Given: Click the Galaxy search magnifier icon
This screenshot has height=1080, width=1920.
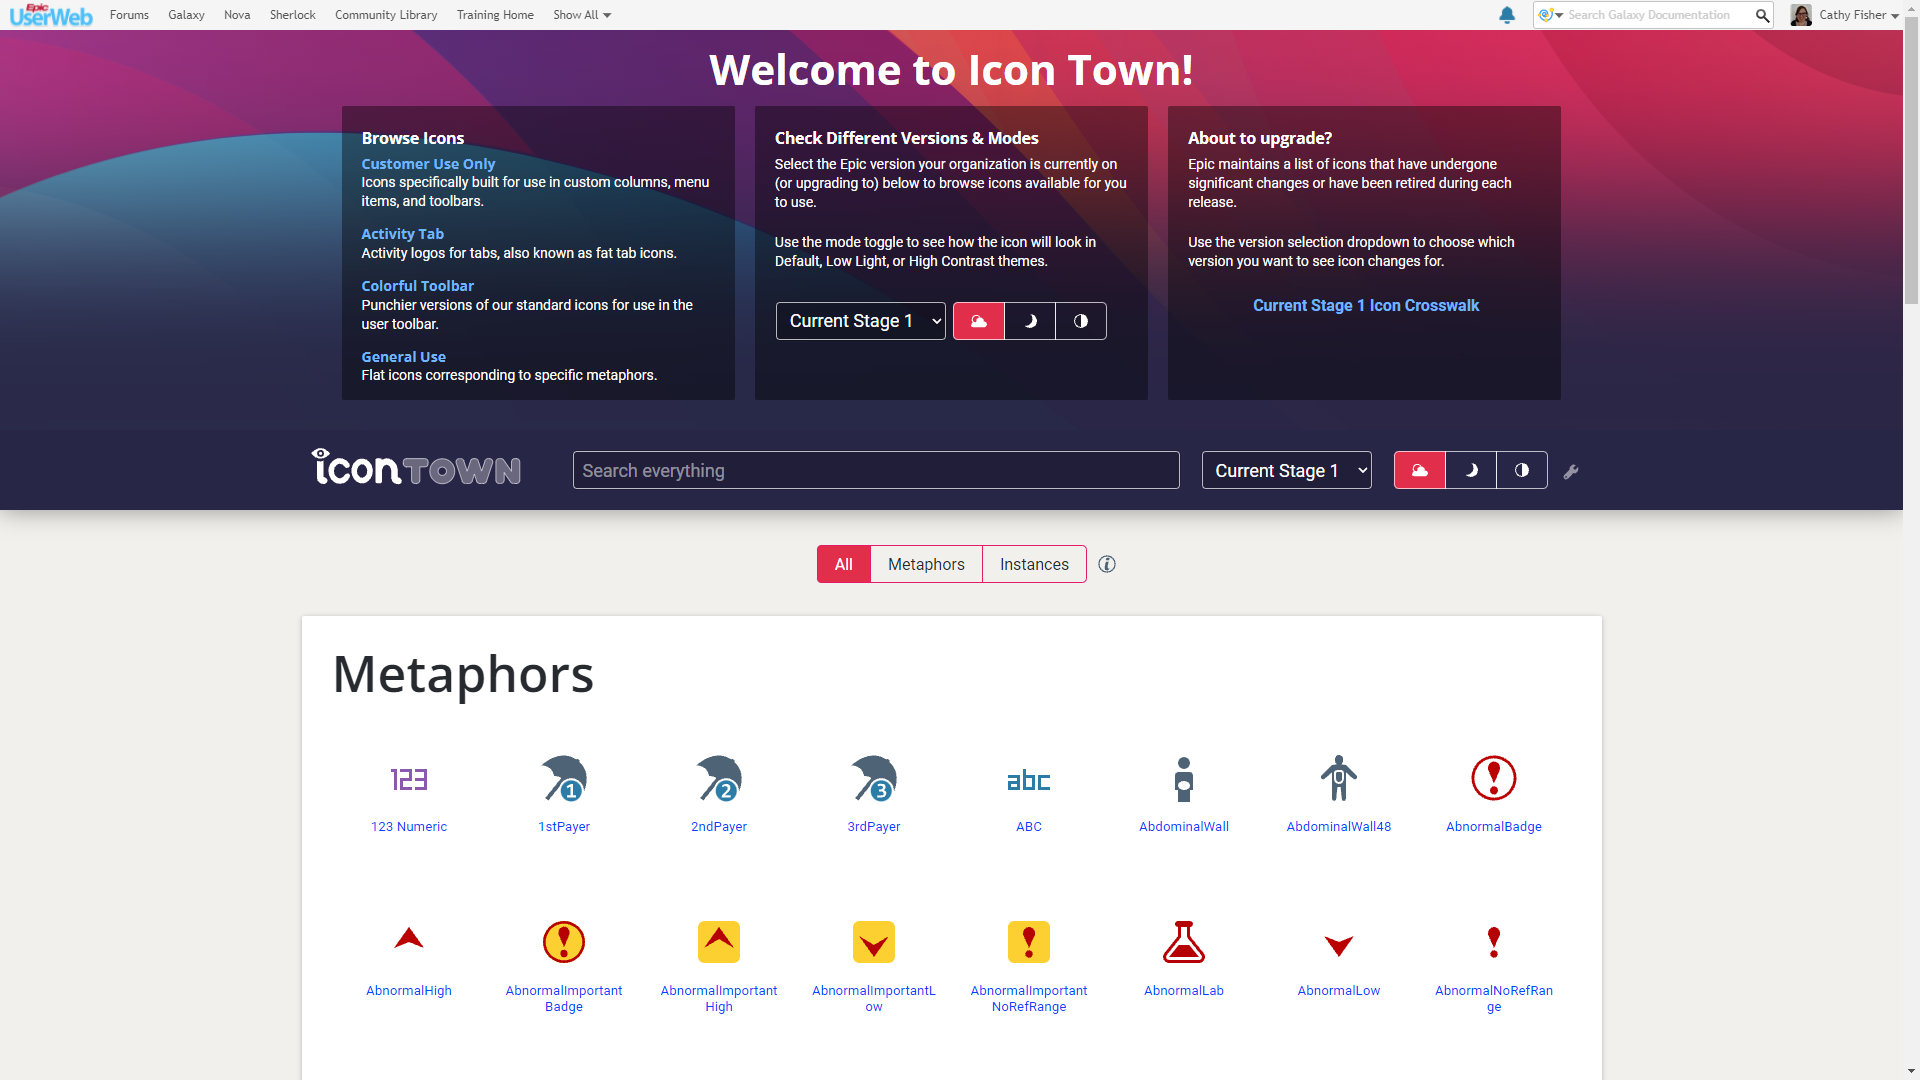Looking at the screenshot, I should click(1762, 15).
